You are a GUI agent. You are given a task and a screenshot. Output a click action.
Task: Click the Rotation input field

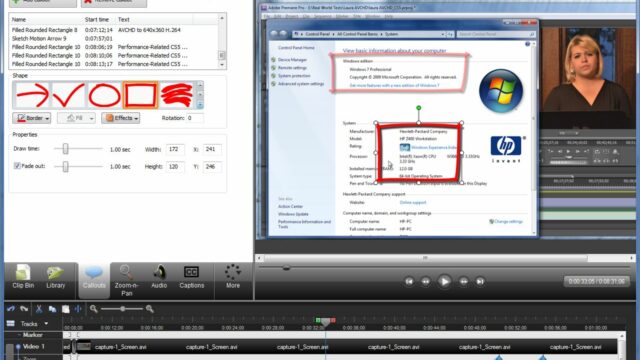(x=195, y=118)
